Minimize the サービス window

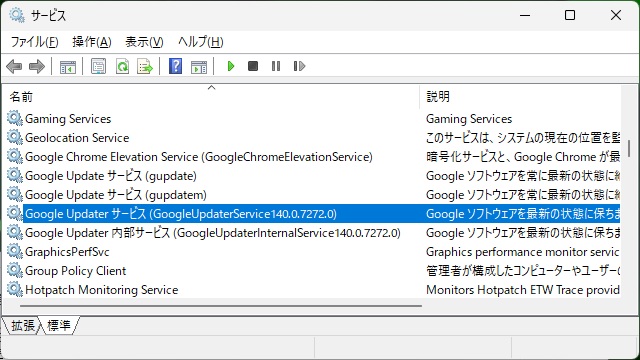coord(525,16)
